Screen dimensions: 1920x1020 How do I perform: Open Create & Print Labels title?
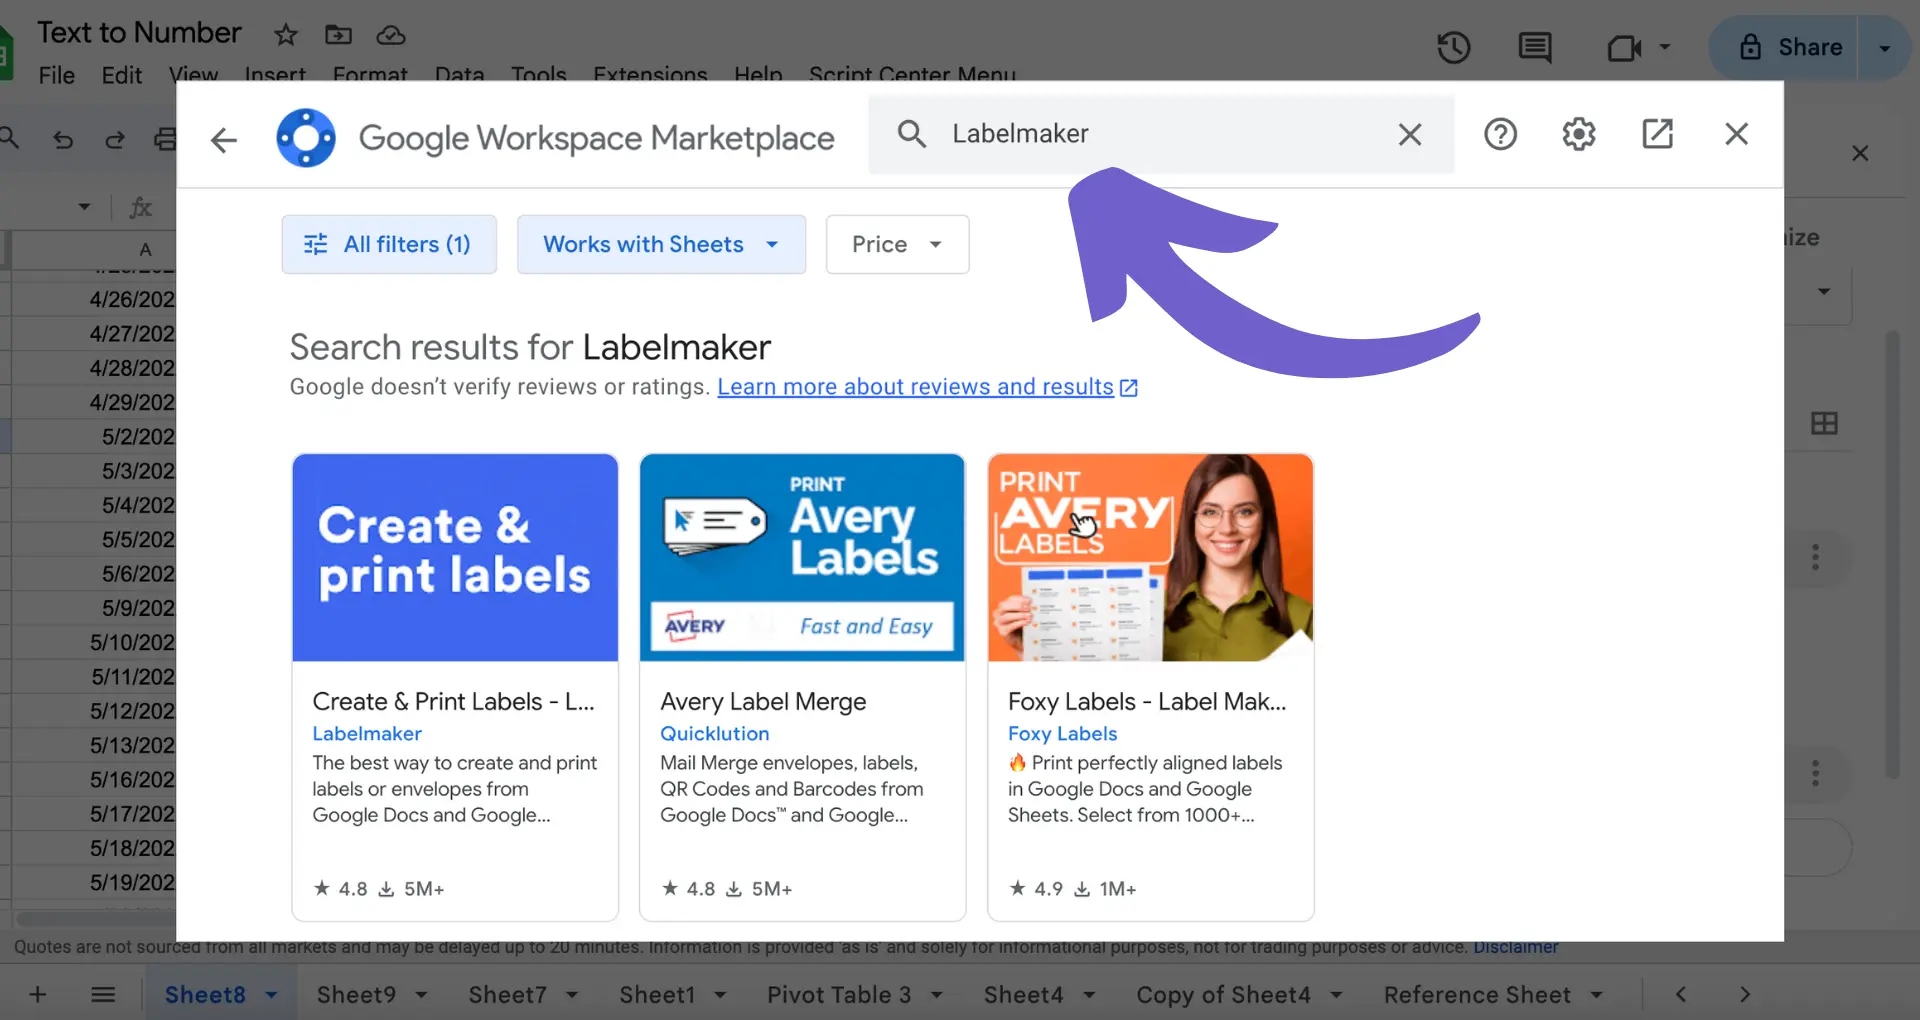tap(453, 701)
